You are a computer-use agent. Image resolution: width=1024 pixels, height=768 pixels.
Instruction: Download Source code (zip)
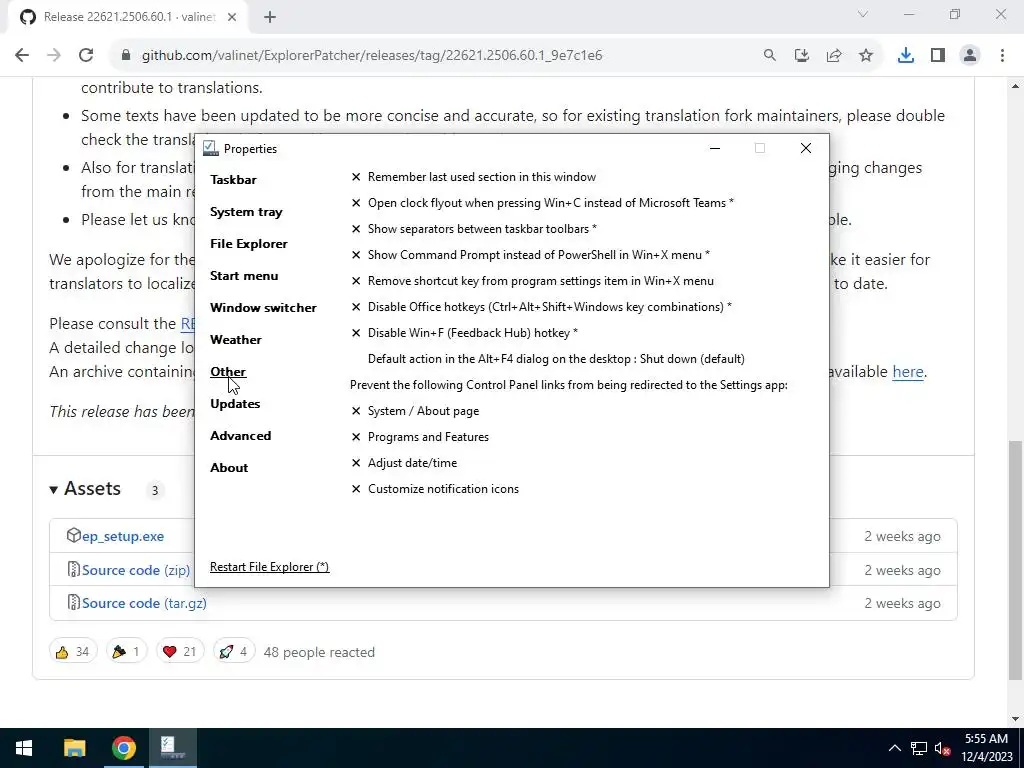click(x=136, y=570)
